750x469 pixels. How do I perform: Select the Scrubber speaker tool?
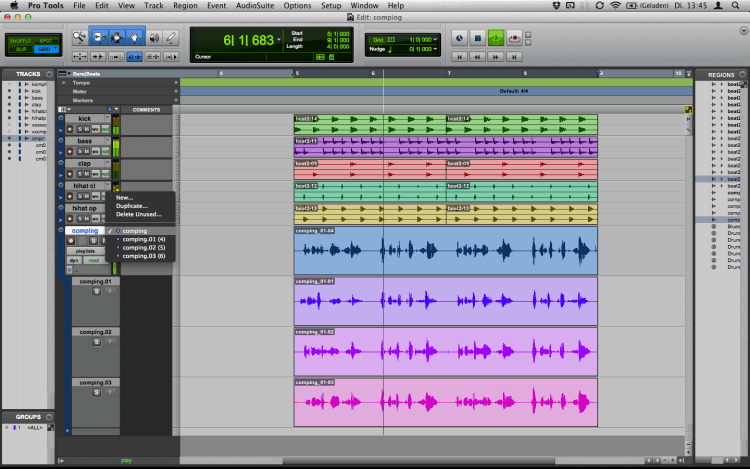point(154,37)
